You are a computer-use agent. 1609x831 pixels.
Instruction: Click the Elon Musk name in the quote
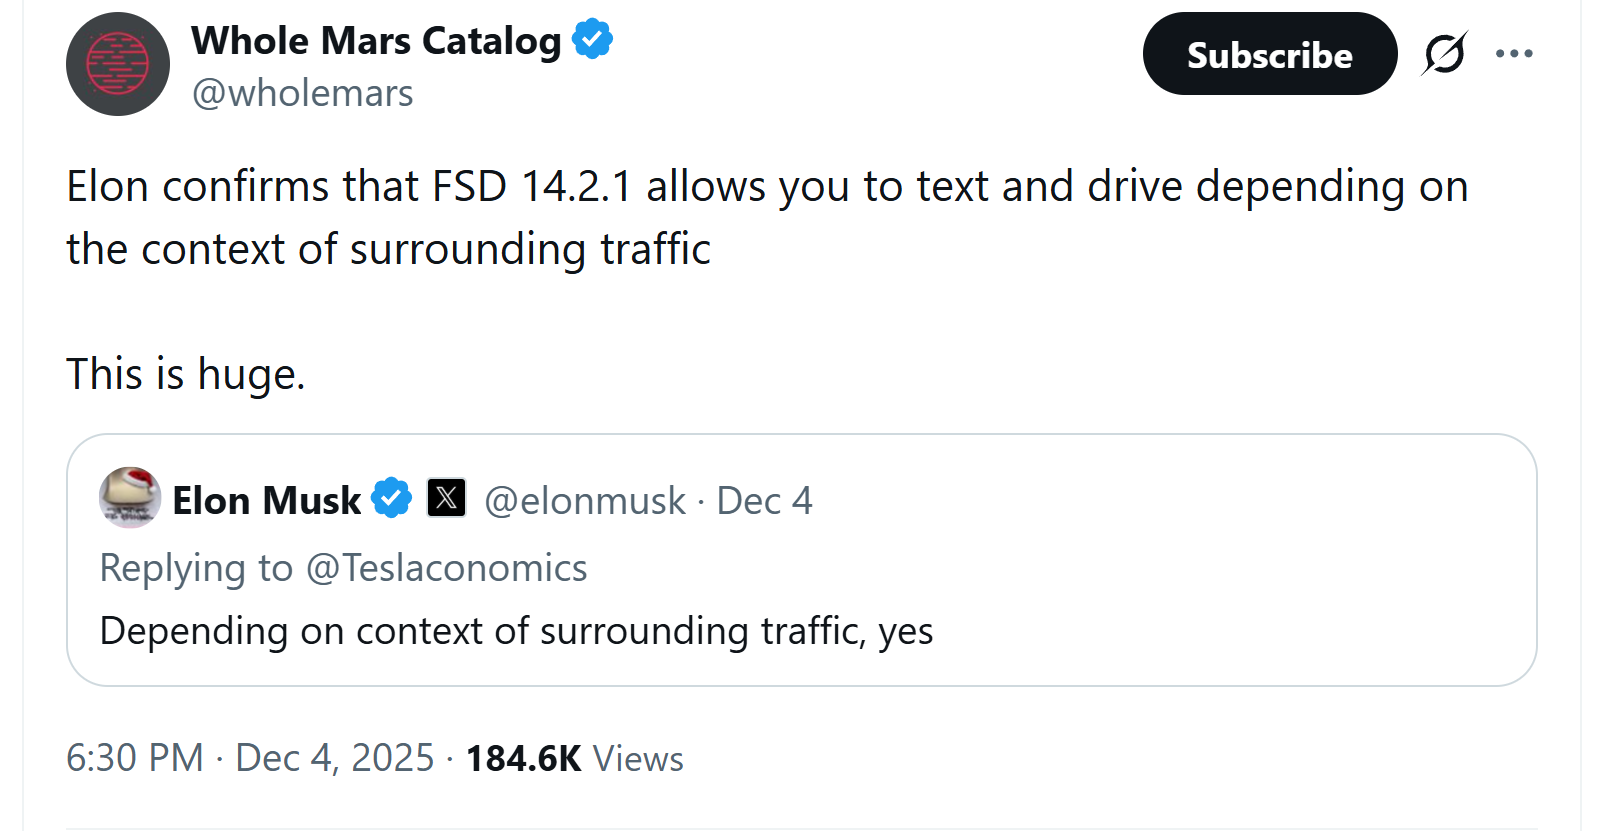pyautogui.click(x=266, y=500)
